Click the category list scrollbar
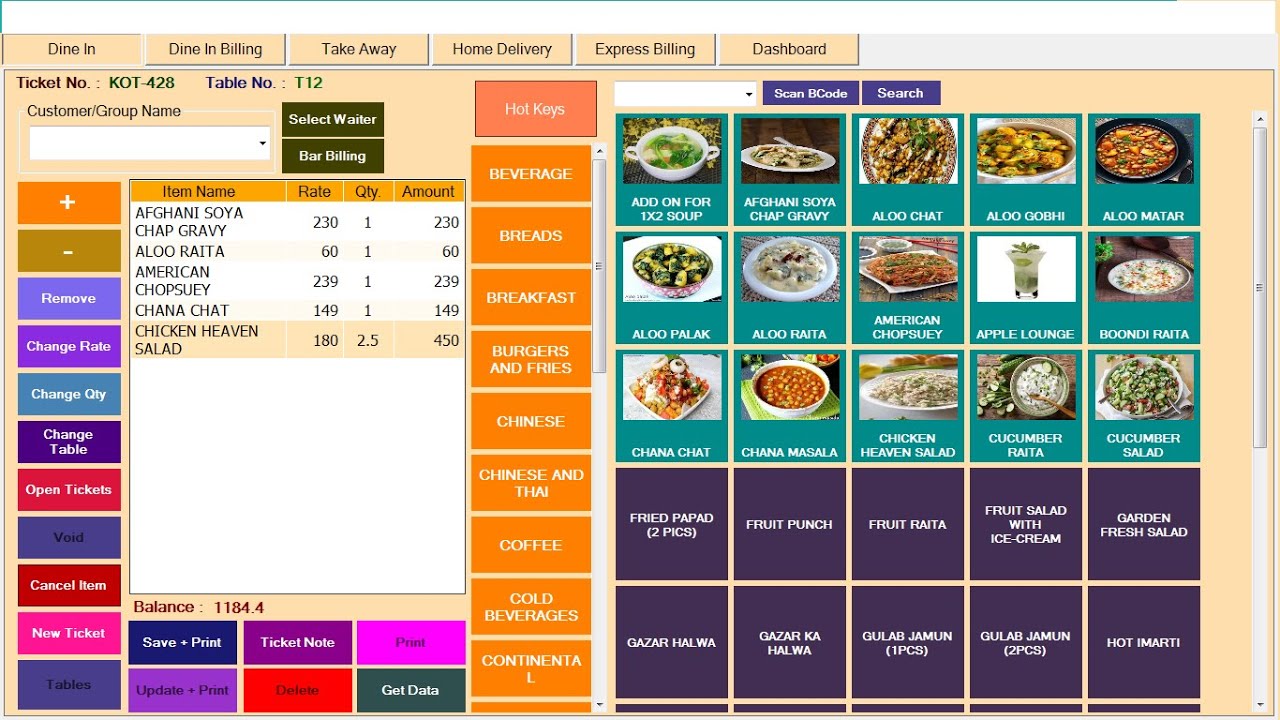This screenshot has height=720, width=1280. click(600, 265)
